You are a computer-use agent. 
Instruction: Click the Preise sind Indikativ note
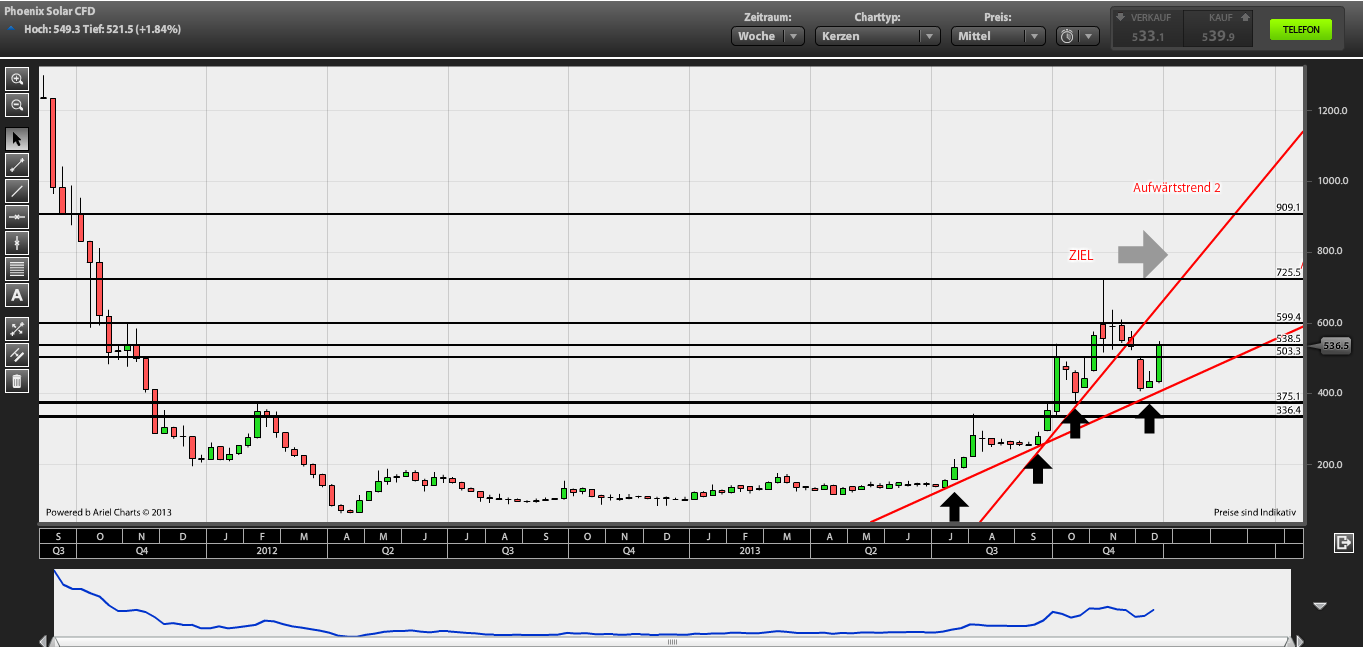(x=1255, y=512)
